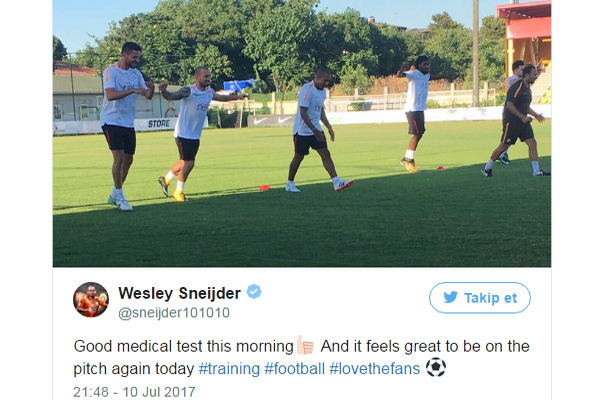Open the Wesley Sneijder display name link
Image resolution: width=600 pixels, height=400 pixels.
coord(179,293)
